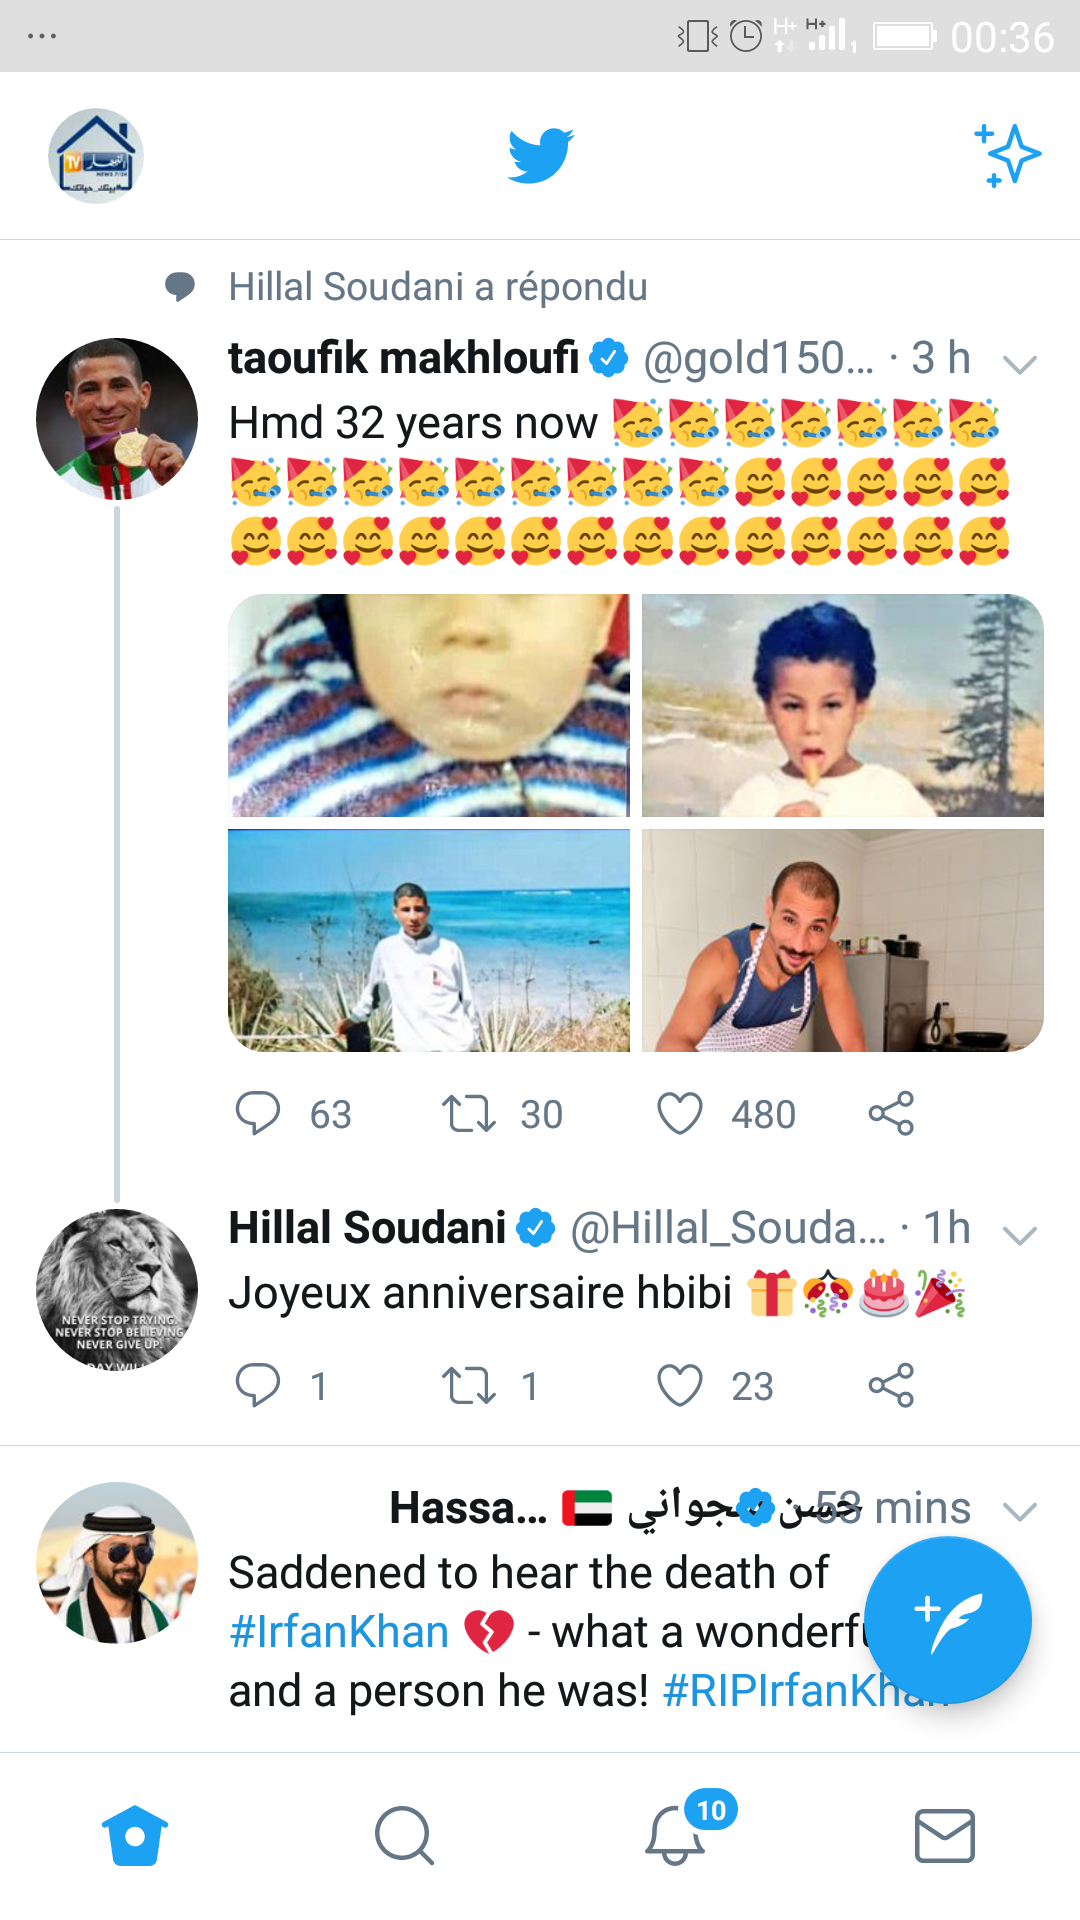Reply to taoufik makhloufi's tweet
1080x1920 pixels.
click(258, 1113)
